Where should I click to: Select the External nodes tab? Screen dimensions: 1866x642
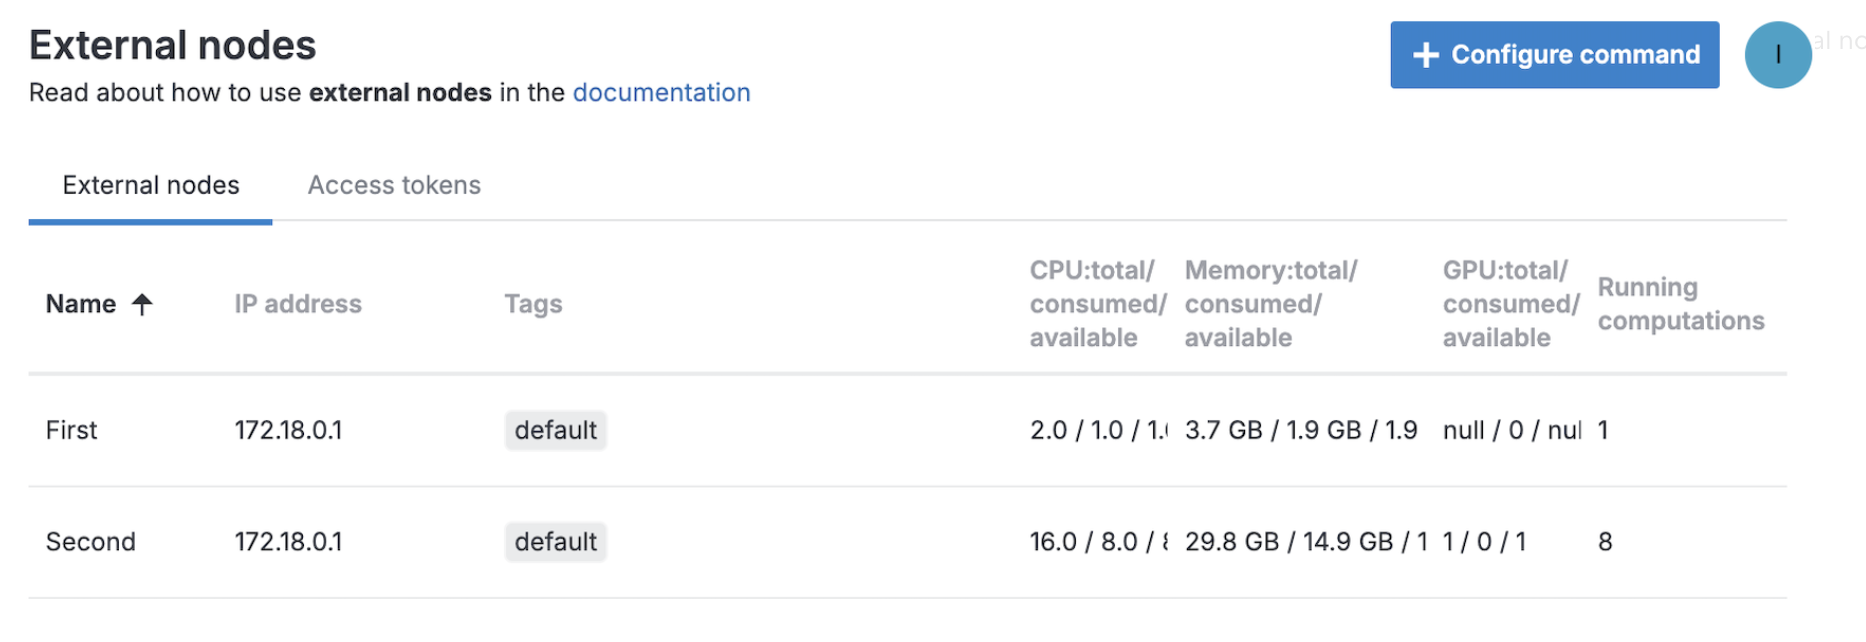(150, 185)
